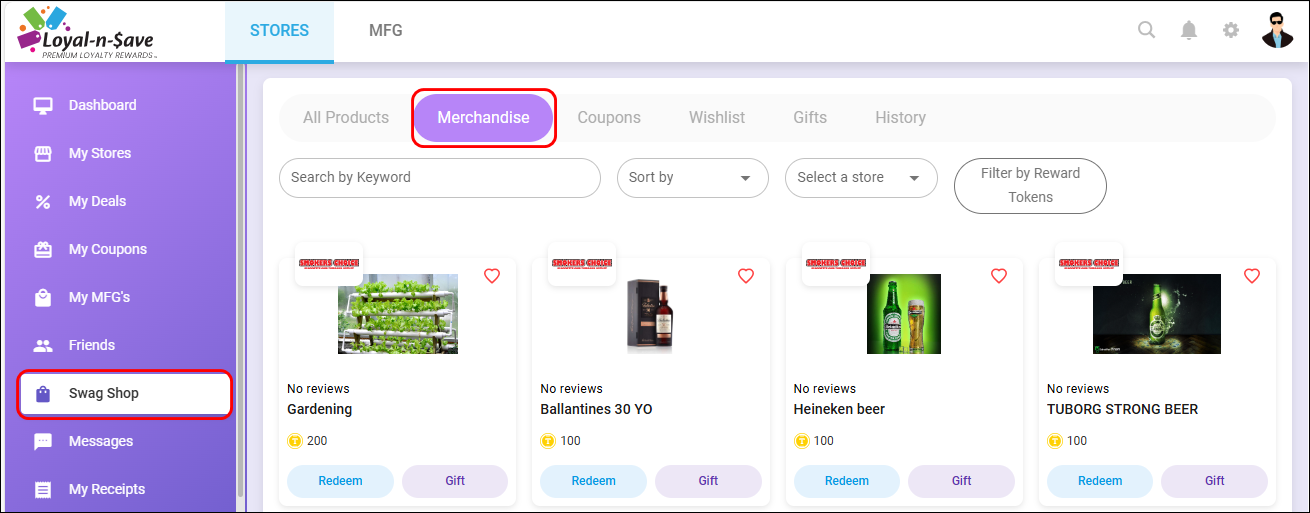Open the TUBORG STRONG BEER image
Image resolution: width=1310 pixels, height=513 pixels.
pos(1157,314)
